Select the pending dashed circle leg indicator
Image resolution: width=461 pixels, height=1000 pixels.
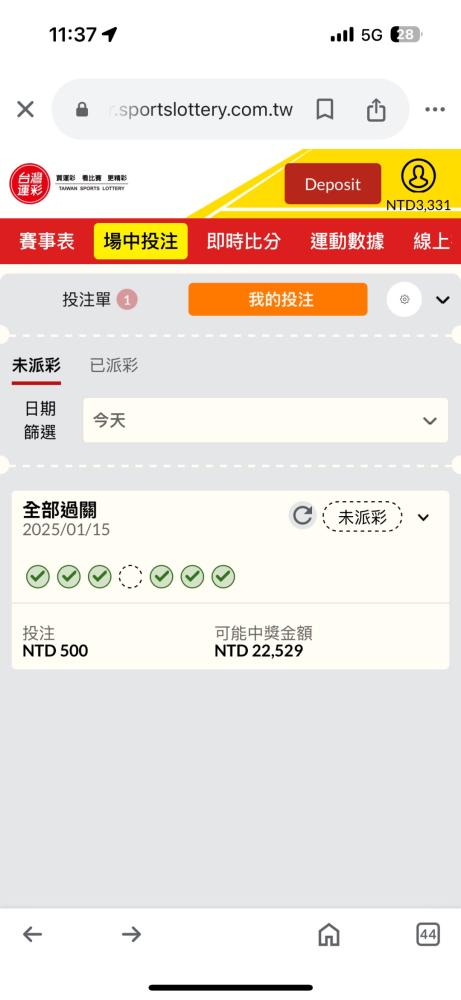131,577
